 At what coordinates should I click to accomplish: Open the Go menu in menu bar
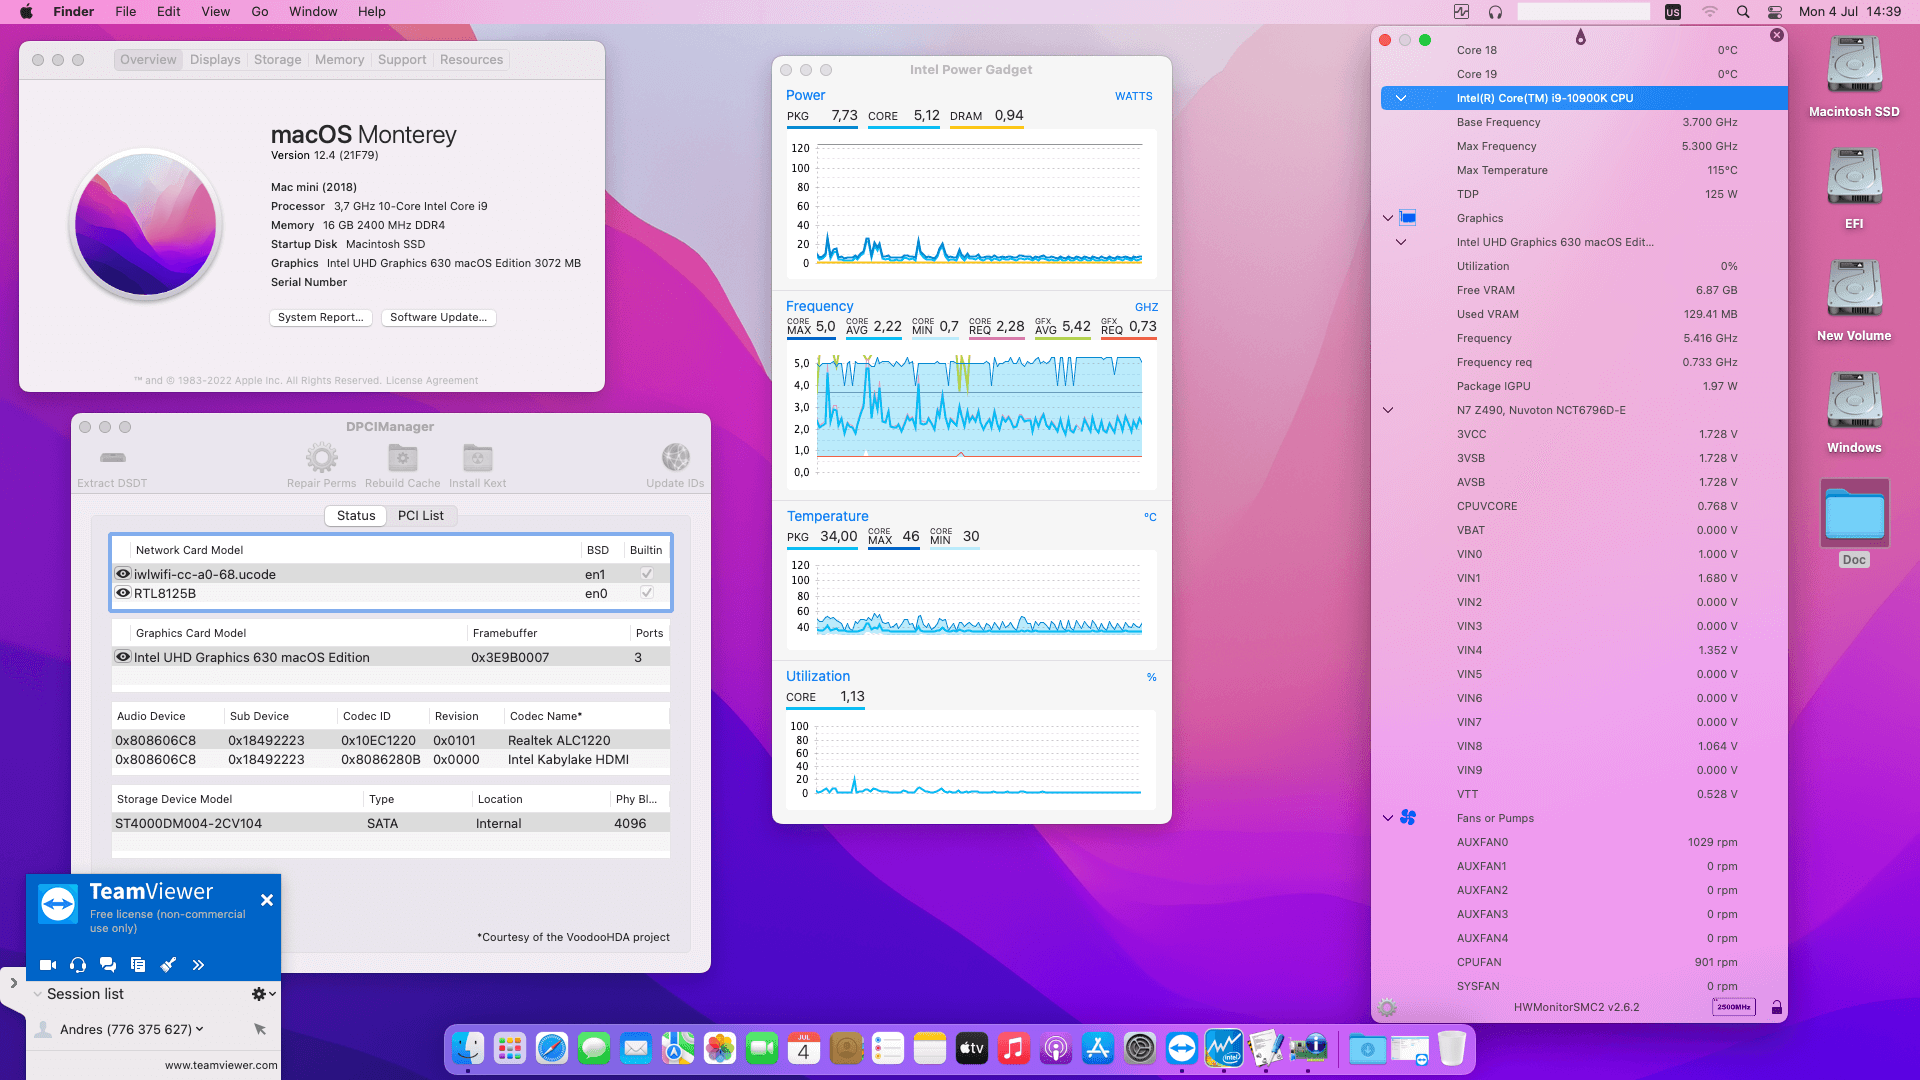[260, 12]
